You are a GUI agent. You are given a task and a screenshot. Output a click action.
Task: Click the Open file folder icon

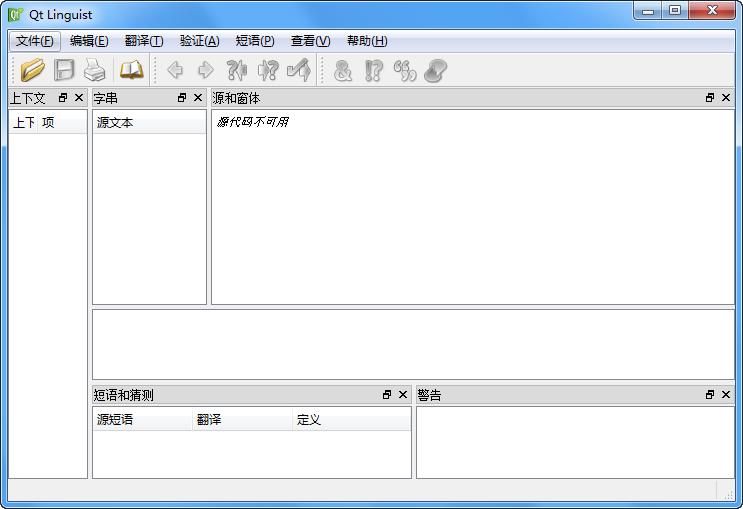[33, 70]
